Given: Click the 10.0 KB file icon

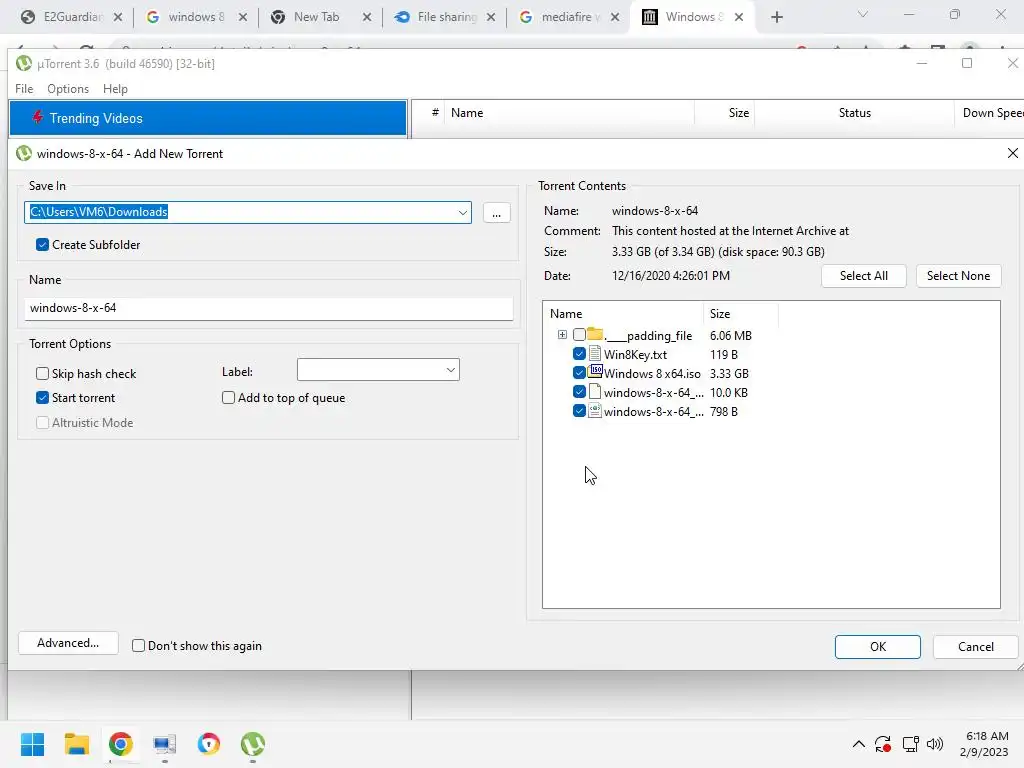Looking at the screenshot, I should pyautogui.click(x=595, y=392).
